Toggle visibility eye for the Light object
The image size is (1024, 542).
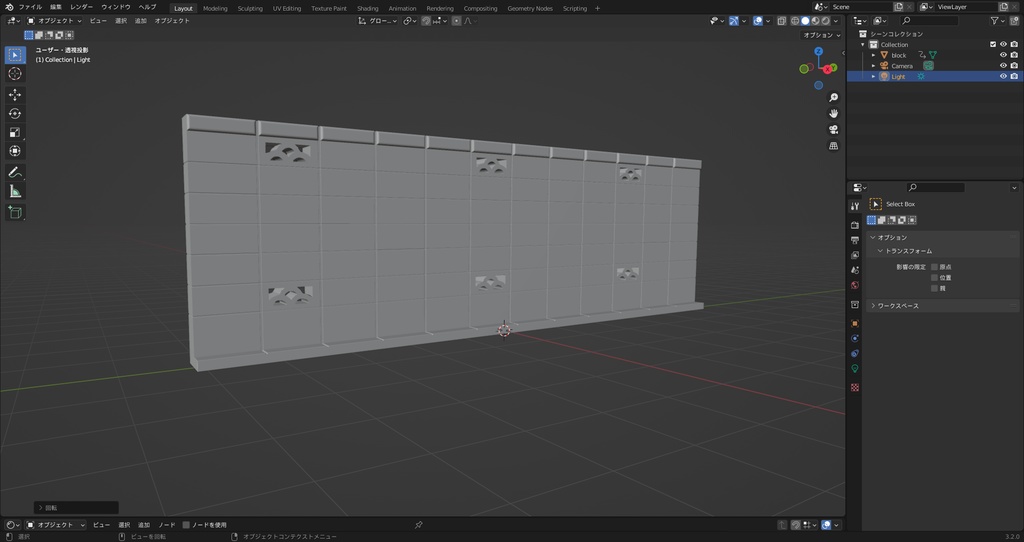(x=1003, y=76)
